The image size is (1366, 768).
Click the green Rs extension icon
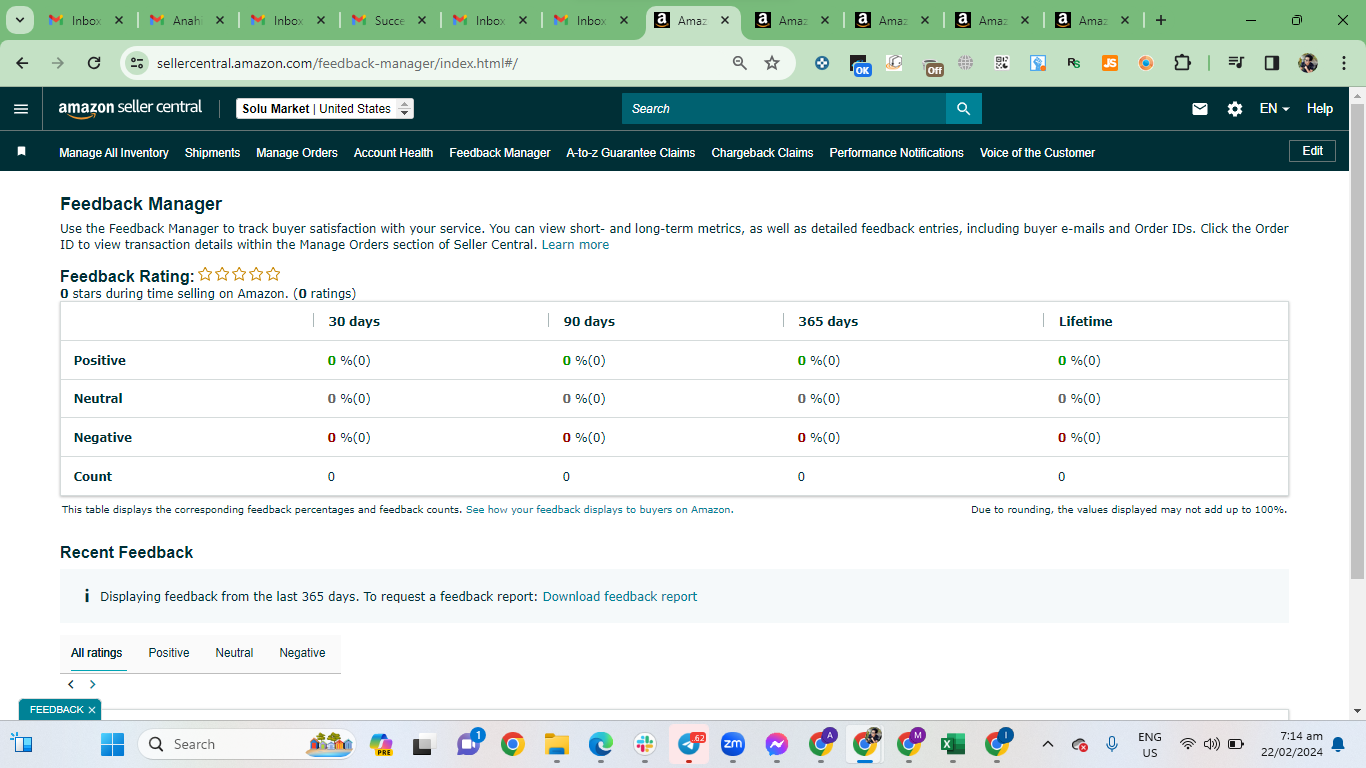[x=1074, y=63]
